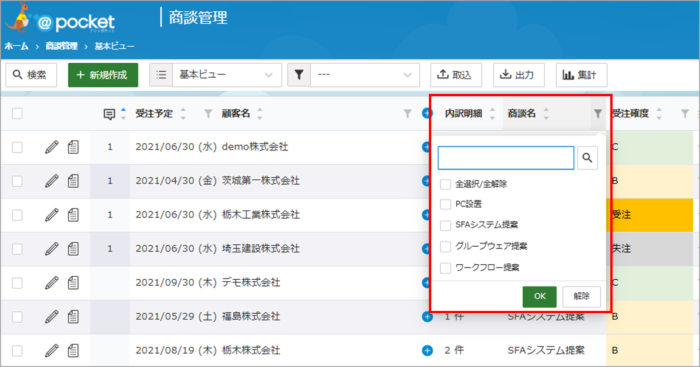Click the 取込 import button

click(x=456, y=75)
